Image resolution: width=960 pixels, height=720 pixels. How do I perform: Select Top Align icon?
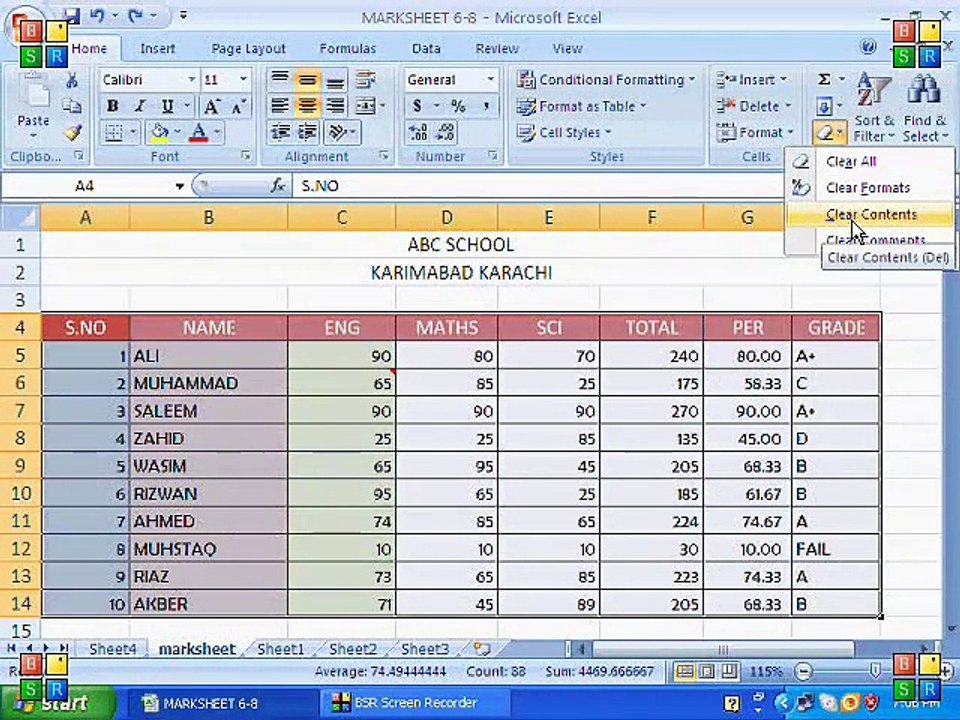click(280, 79)
